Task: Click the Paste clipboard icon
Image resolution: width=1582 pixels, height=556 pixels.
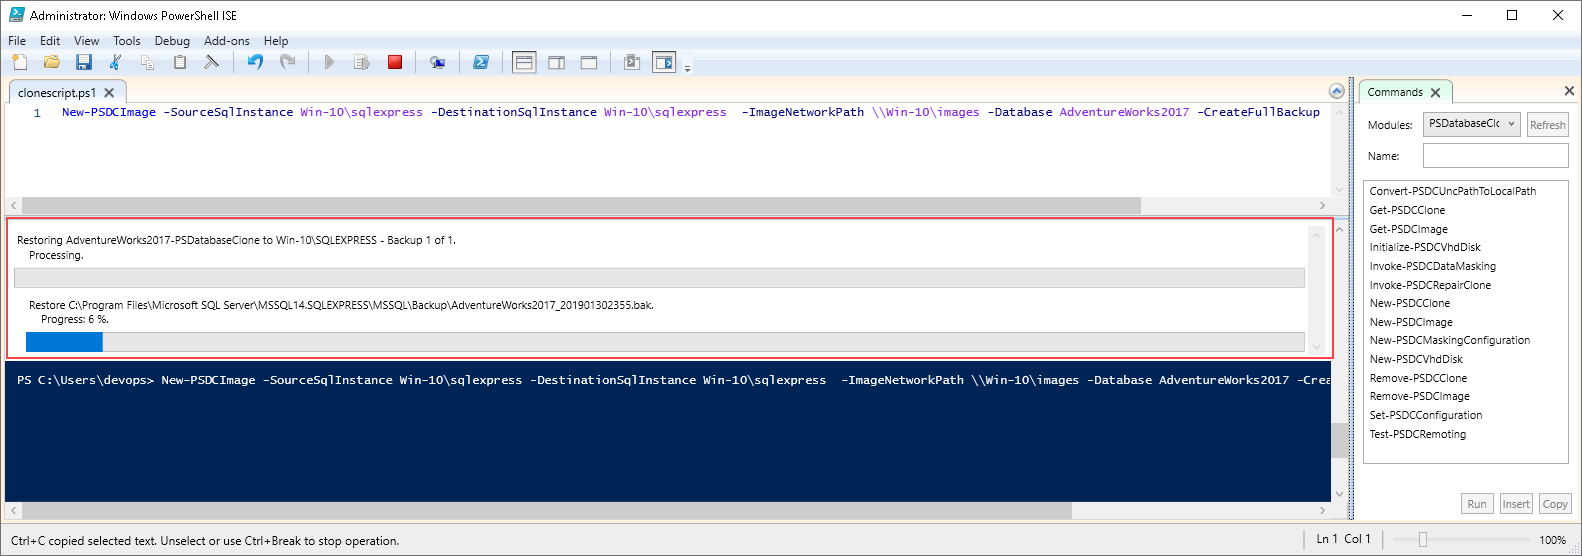Action: (180, 62)
